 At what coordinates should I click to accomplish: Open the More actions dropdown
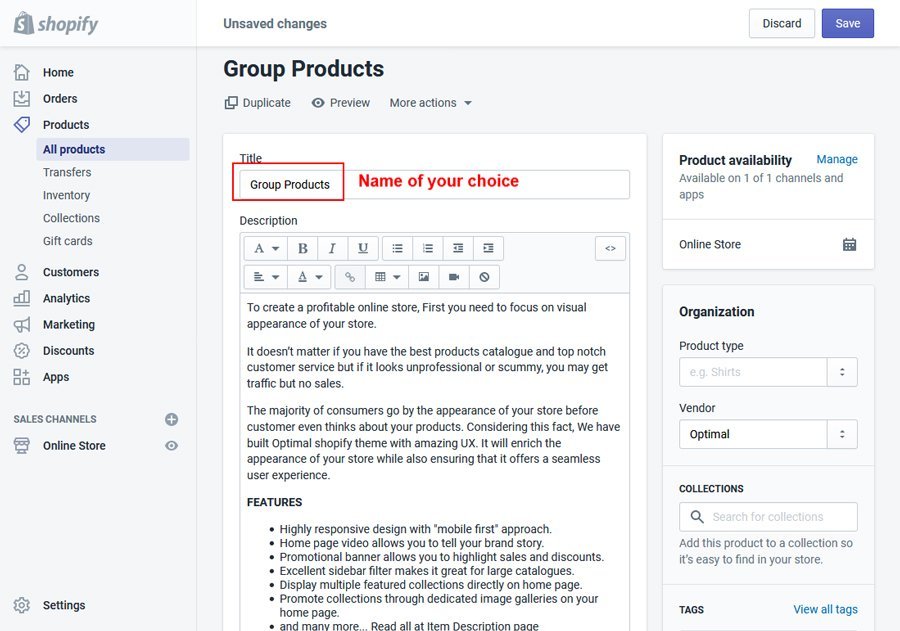point(430,103)
